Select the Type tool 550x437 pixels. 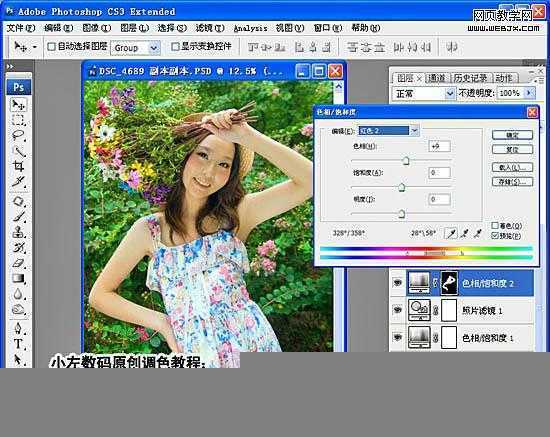point(19,344)
